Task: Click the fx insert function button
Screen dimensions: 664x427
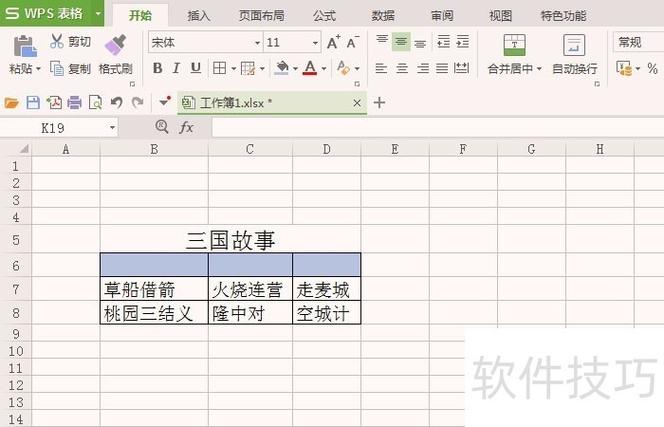Action: 187,127
